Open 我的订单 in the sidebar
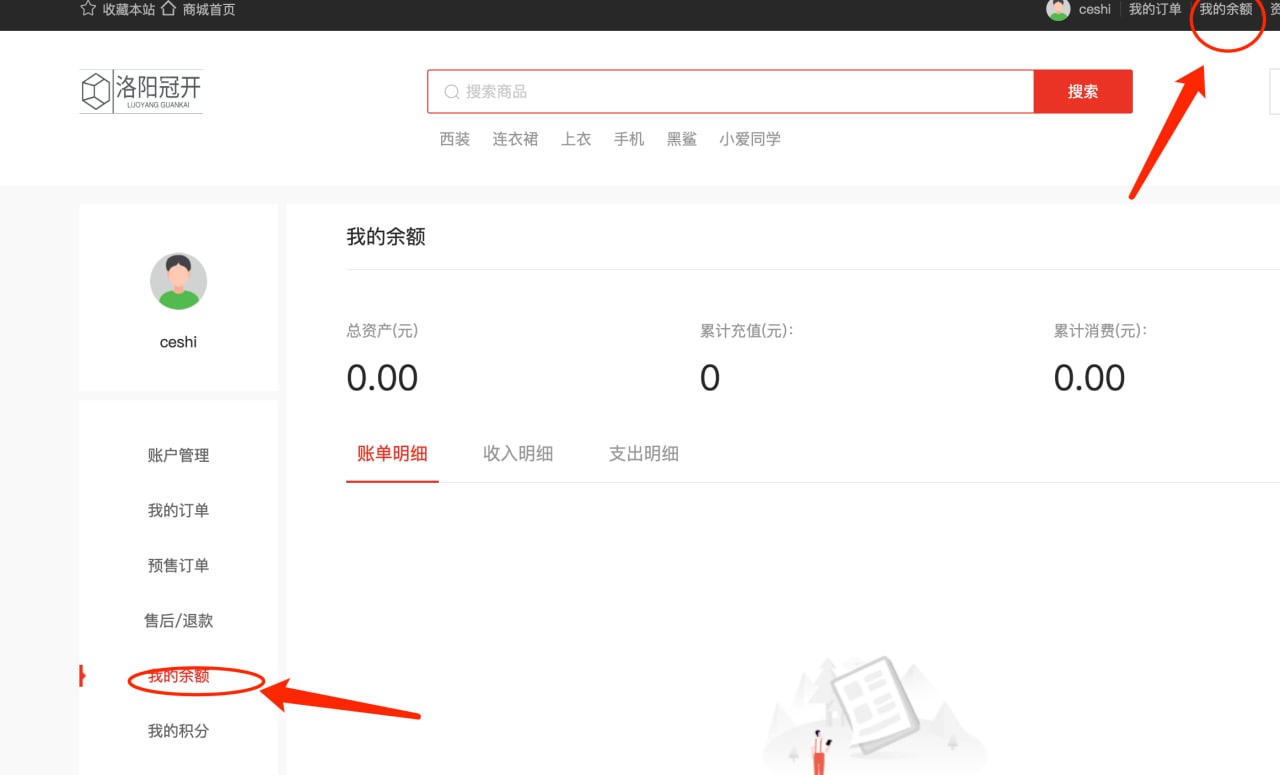The height and width of the screenshot is (775, 1280). click(x=179, y=510)
